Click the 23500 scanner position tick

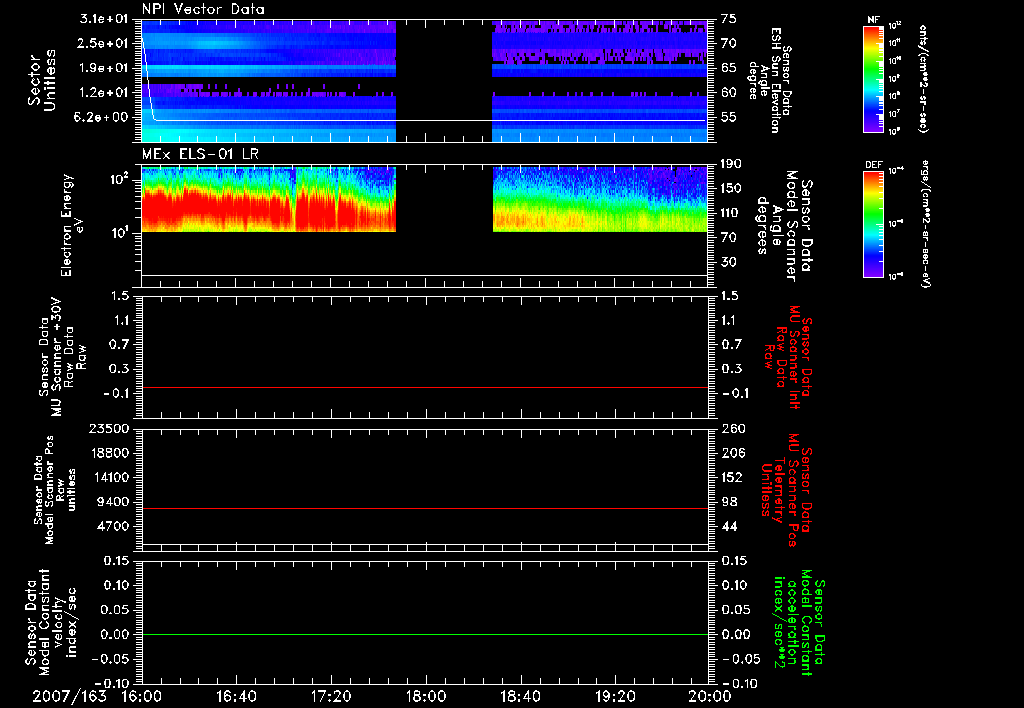(x=110, y=428)
